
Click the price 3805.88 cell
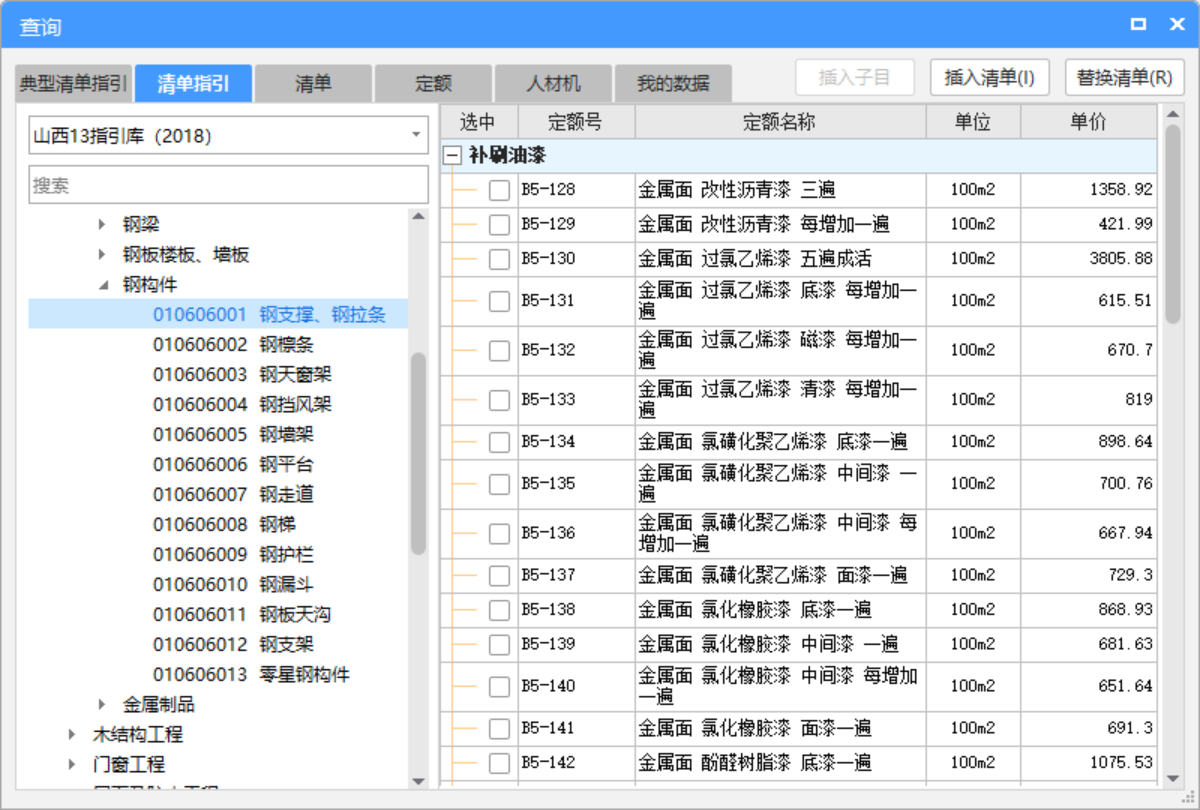(1089, 259)
